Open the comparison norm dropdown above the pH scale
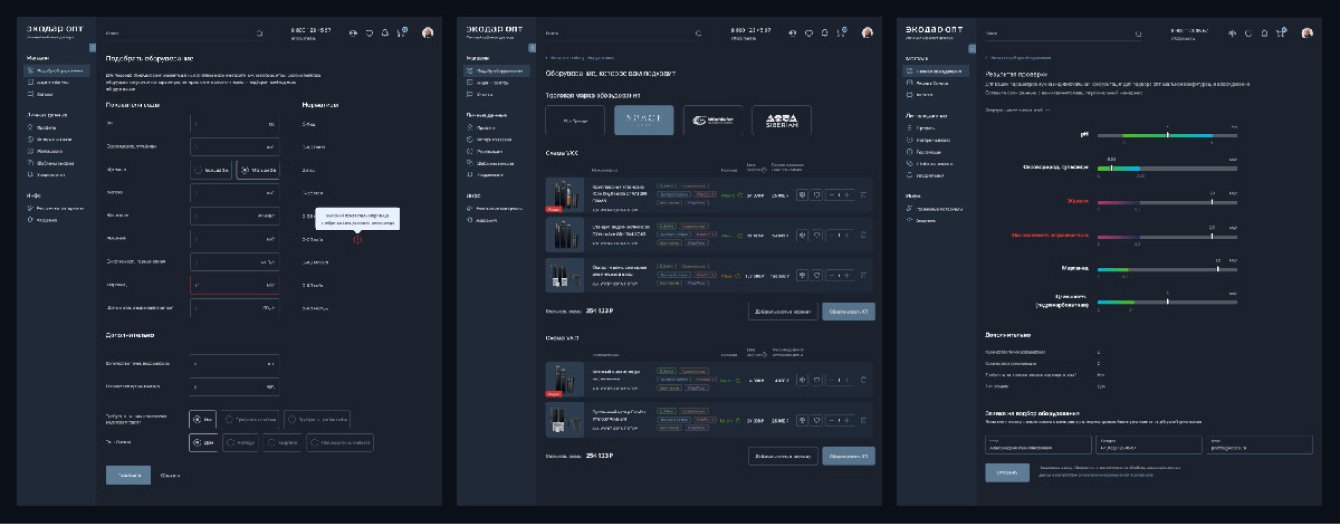1340x524 pixels. tap(1020, 109)
